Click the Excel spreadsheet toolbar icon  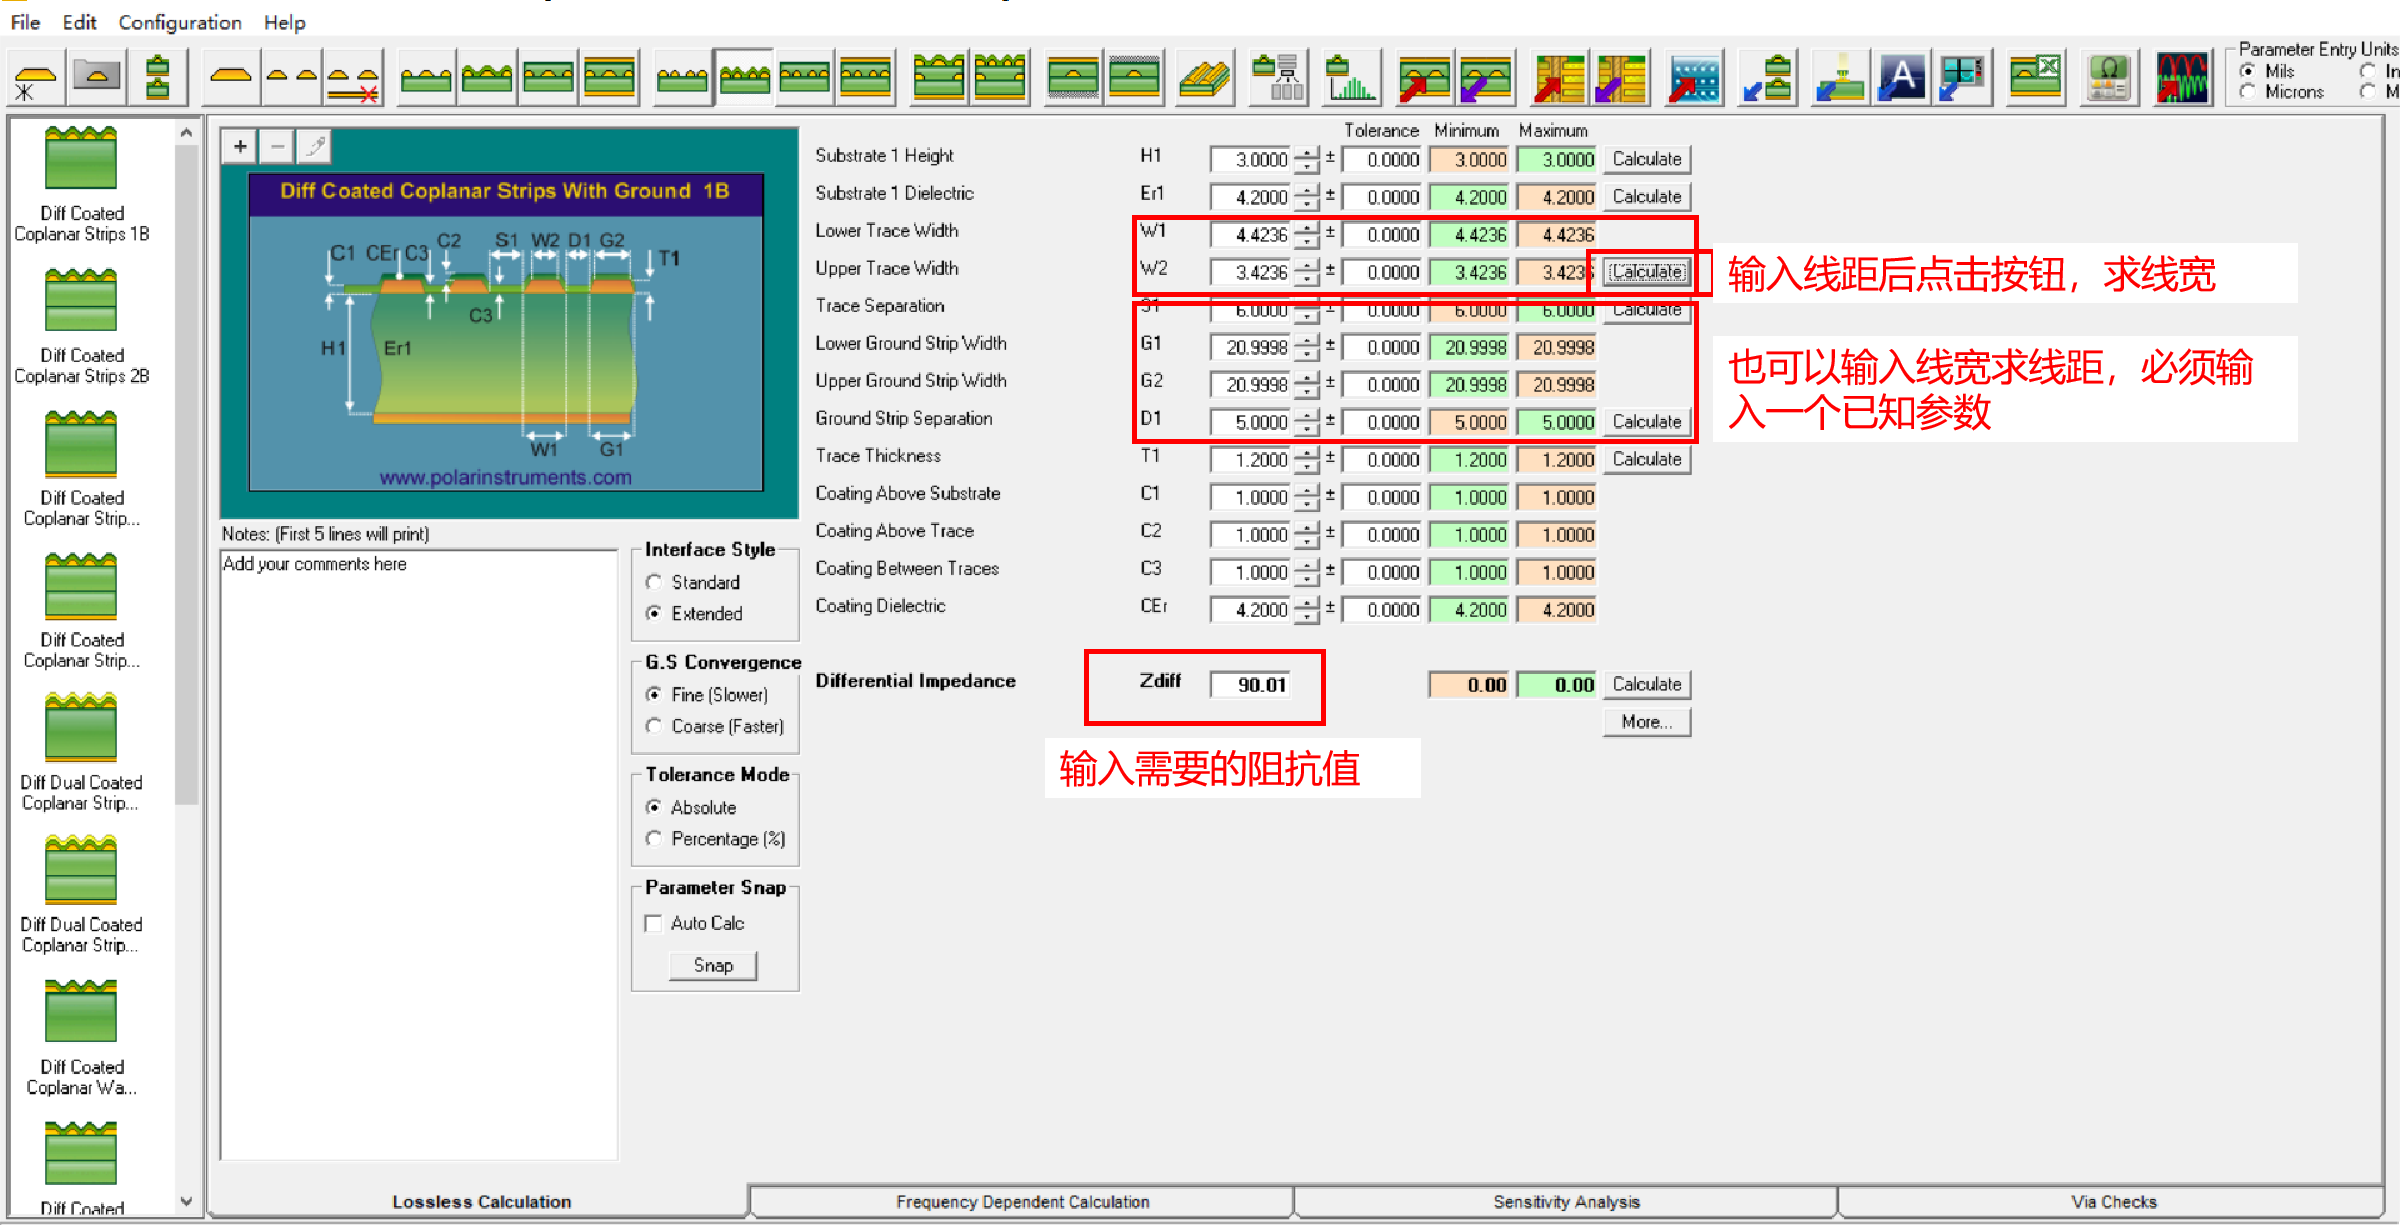pyautogui.click(x=2036, y=78)
